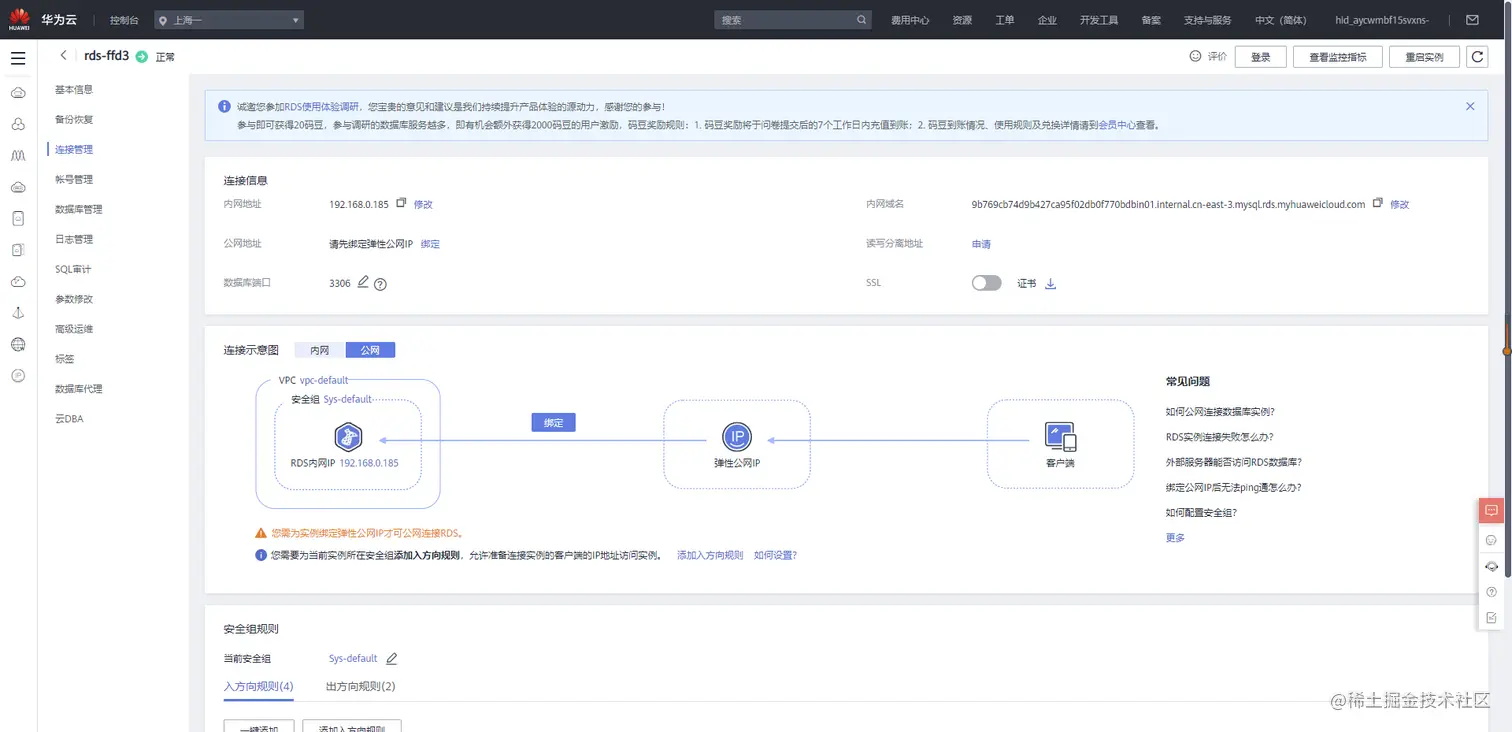Click the 客户端 client device icon
Screen dimensions: 1512x732
pos(1060,437)
